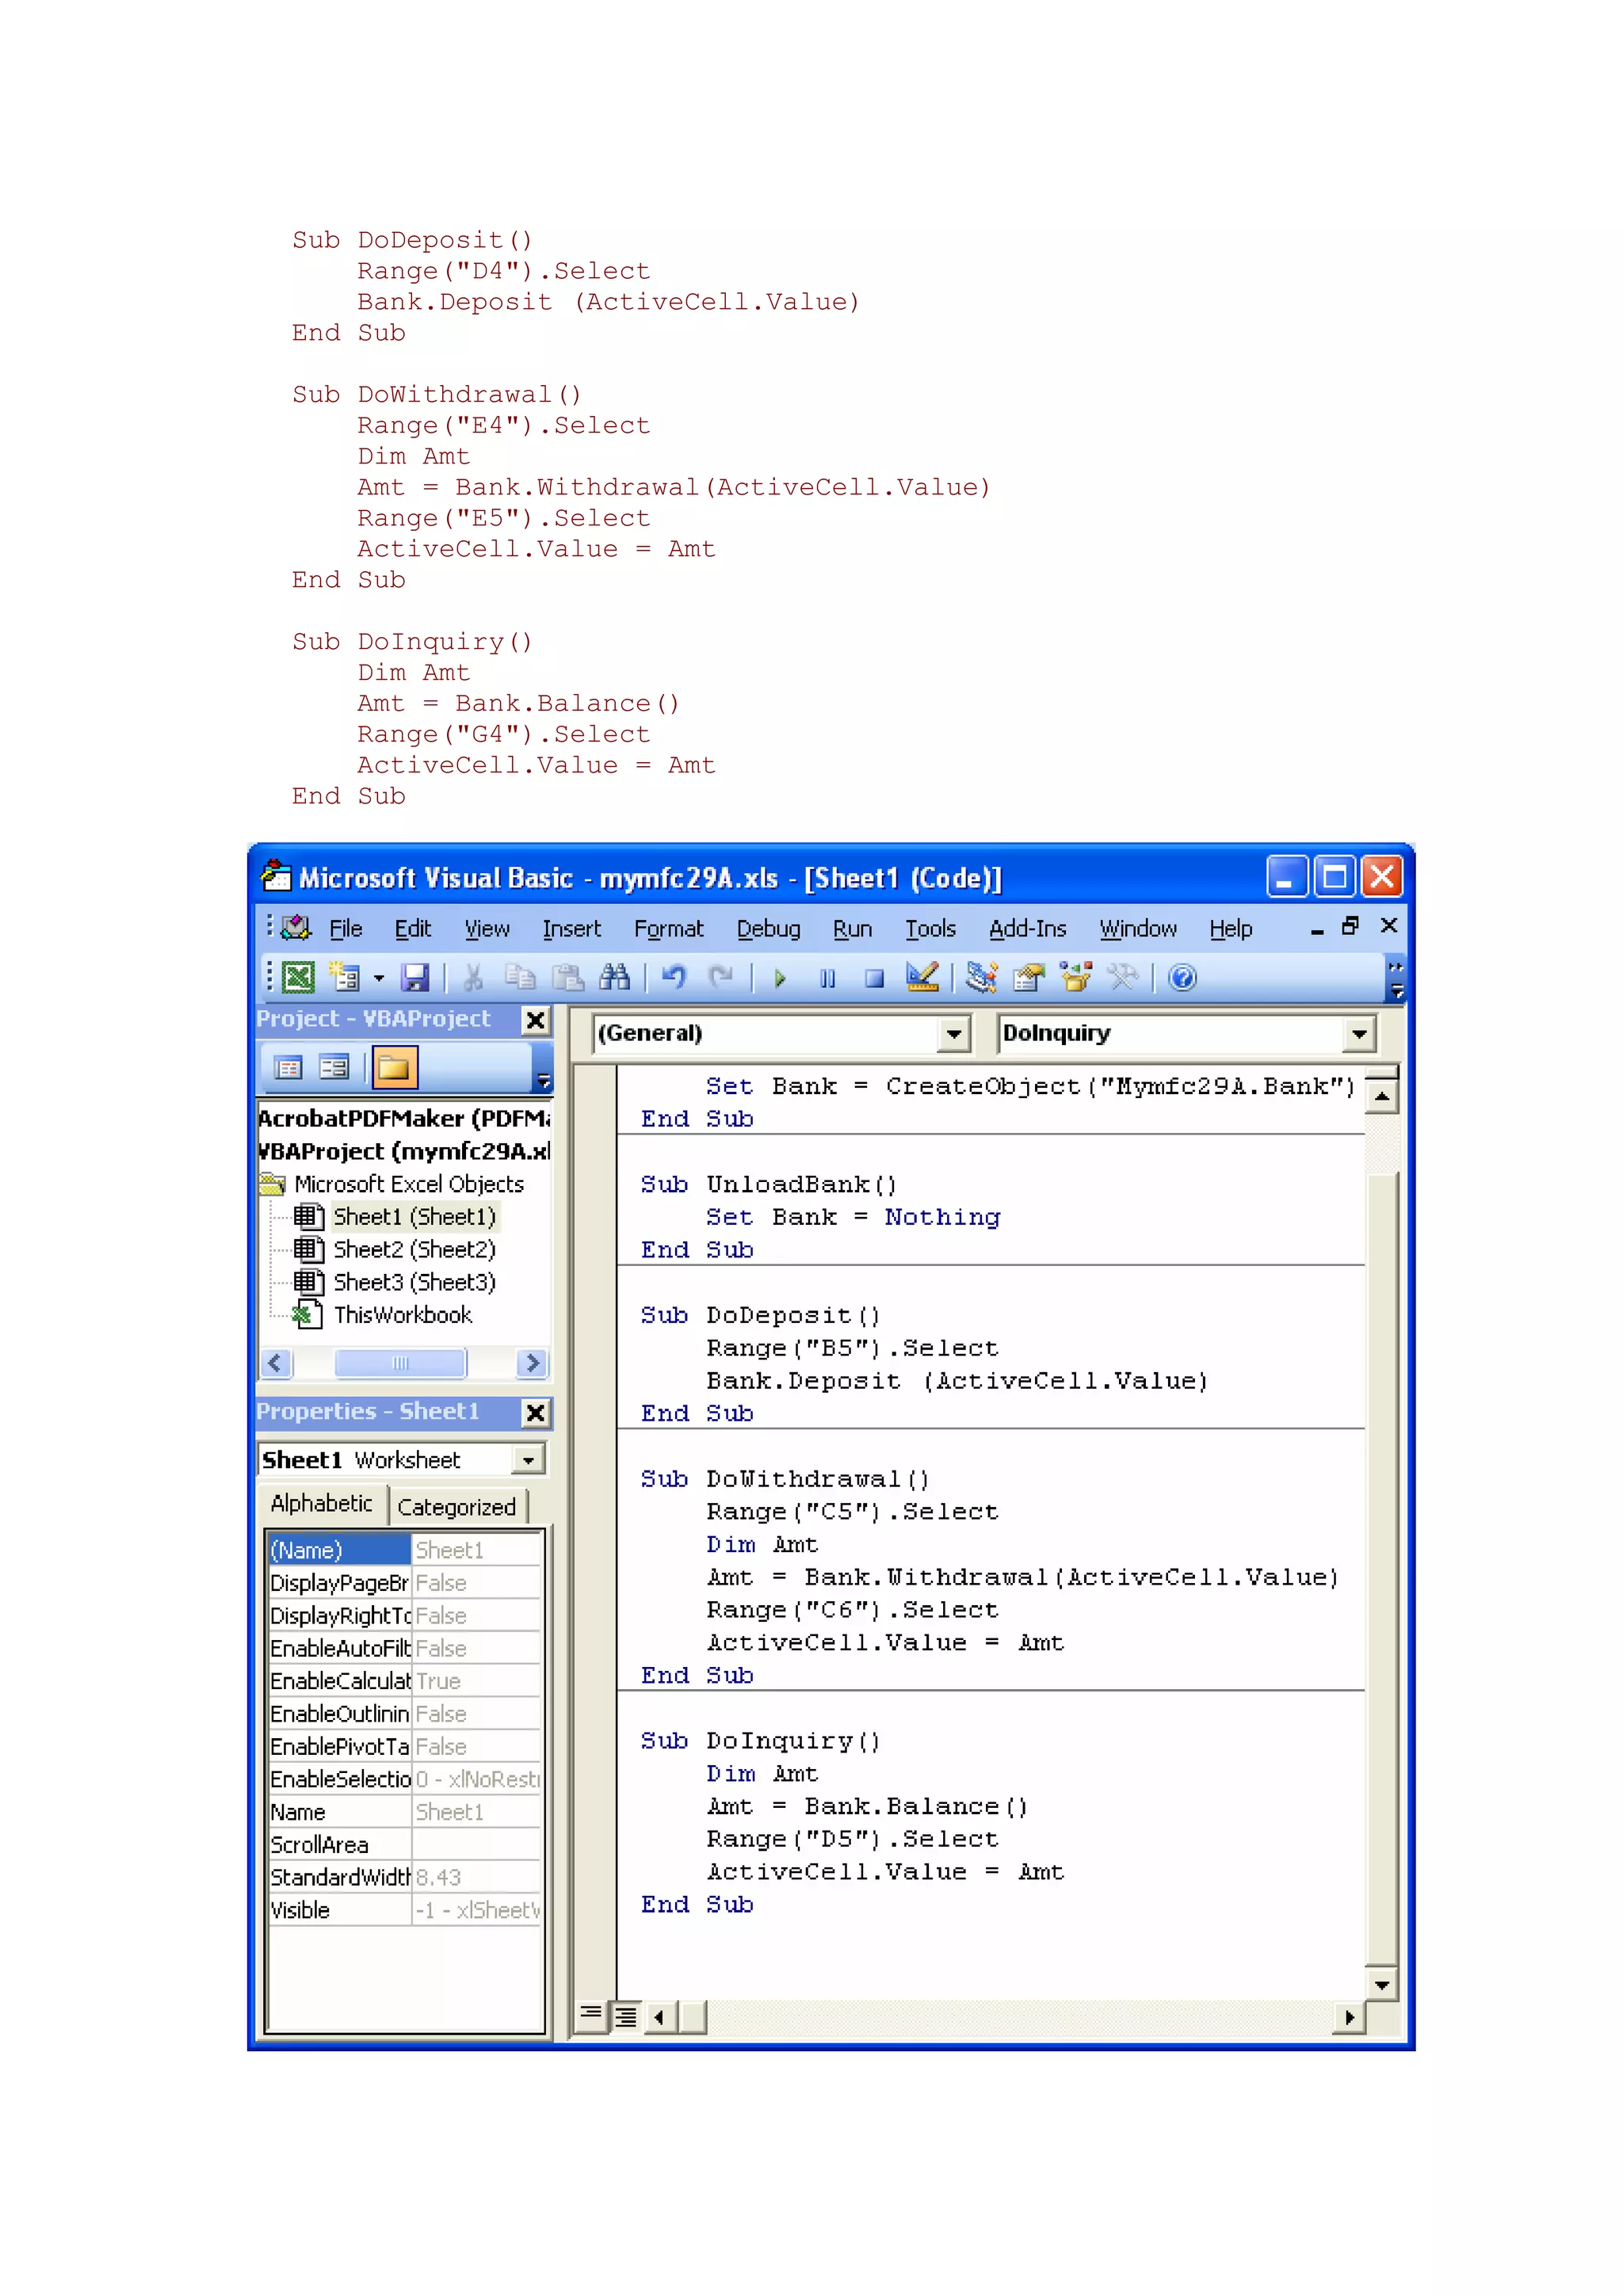Screen dimensions: 1623x2296
Task: Open the Object Browser icon
Action: [1076, 977]
